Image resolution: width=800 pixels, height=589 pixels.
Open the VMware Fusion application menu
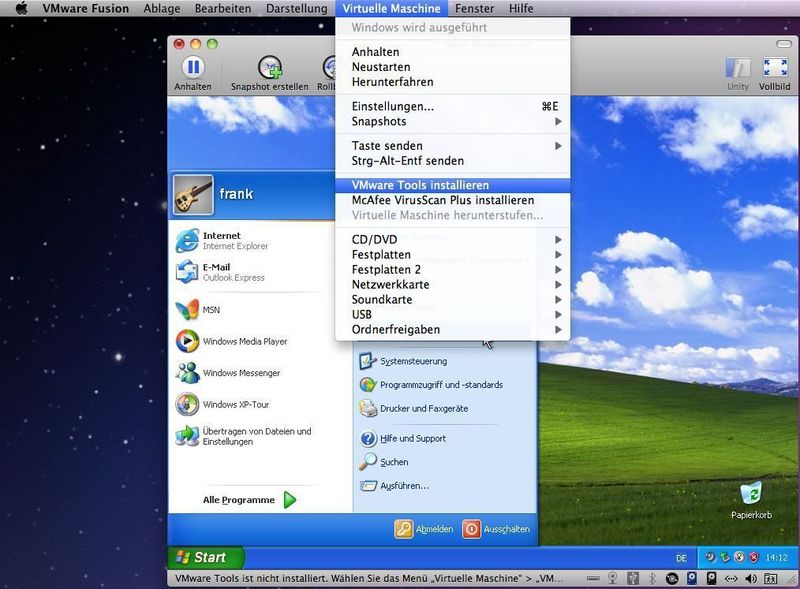tap(86, 9)
